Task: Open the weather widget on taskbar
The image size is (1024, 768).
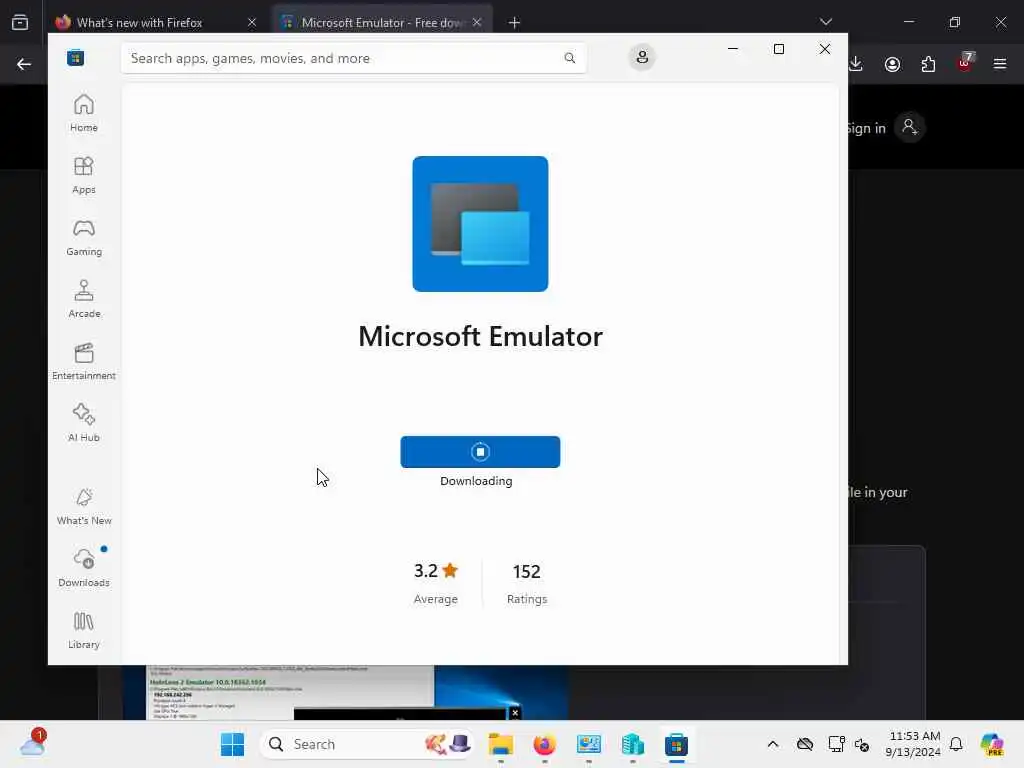Action: pyautogui.click(x=33, y=743)
